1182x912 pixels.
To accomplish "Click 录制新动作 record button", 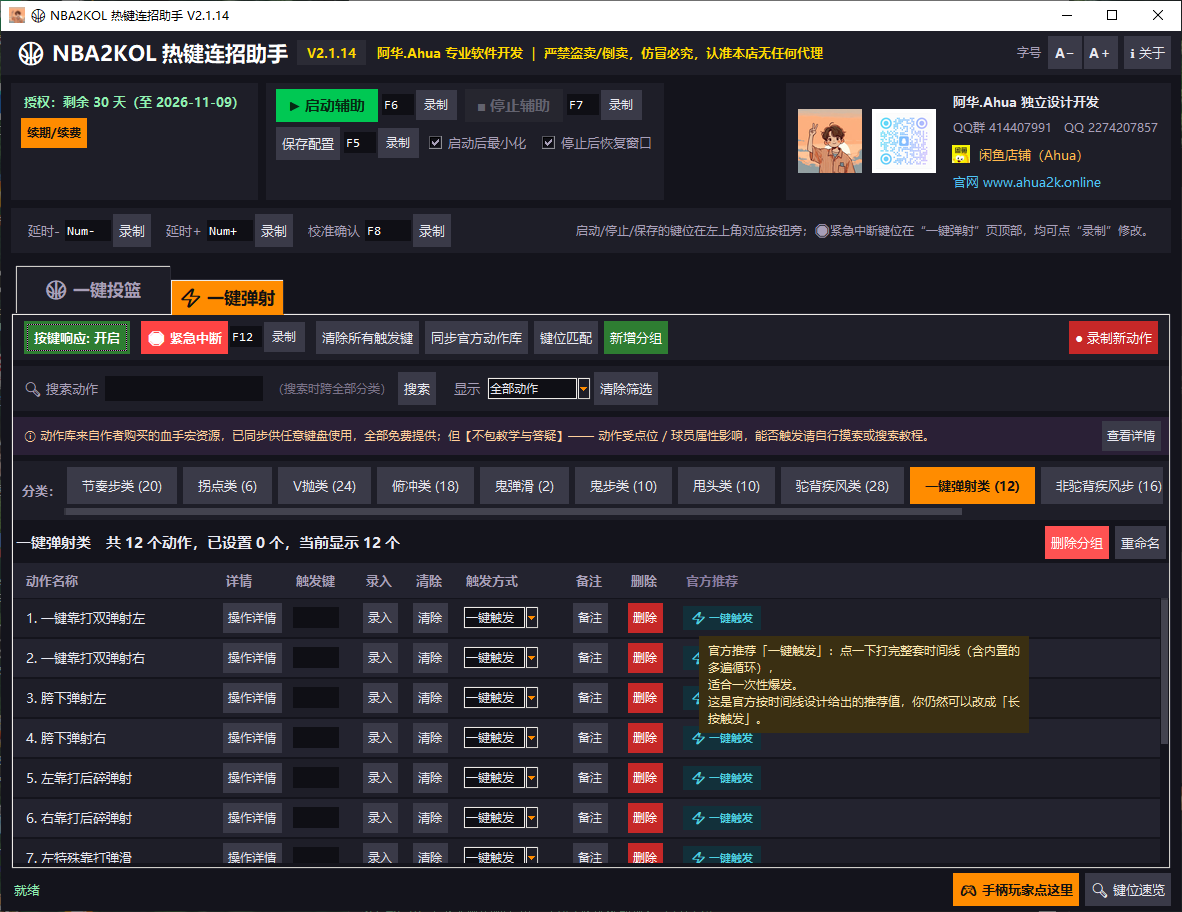I will pos(1113,338).
